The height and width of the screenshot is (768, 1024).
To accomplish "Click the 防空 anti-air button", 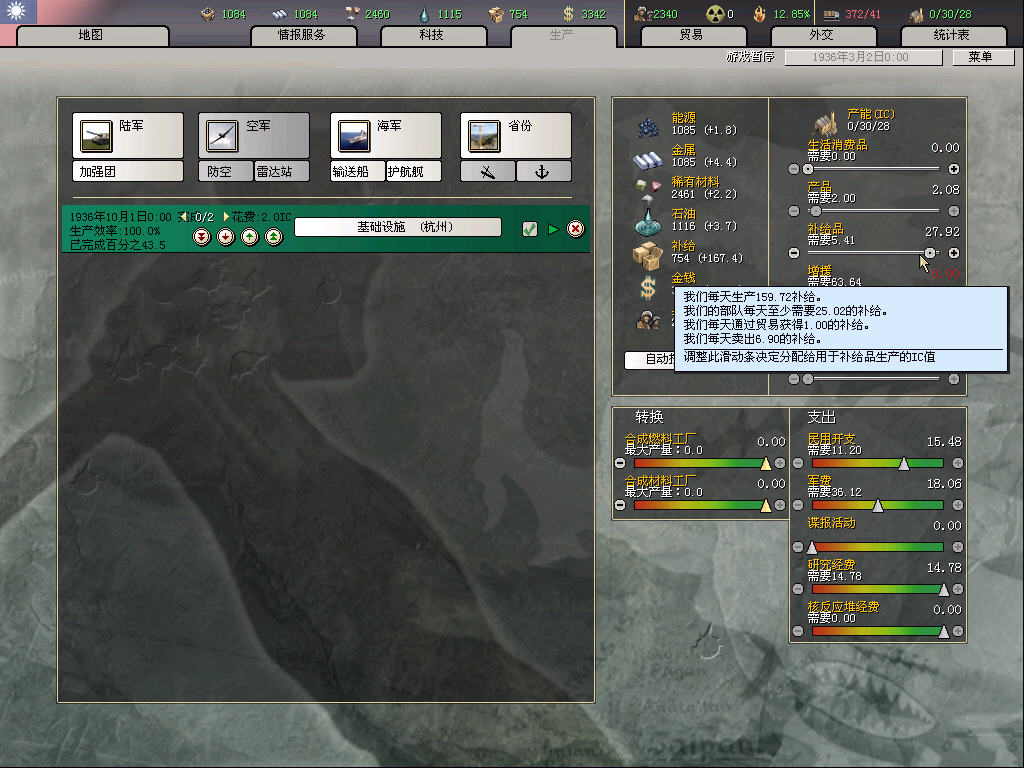I will (225, 172).
